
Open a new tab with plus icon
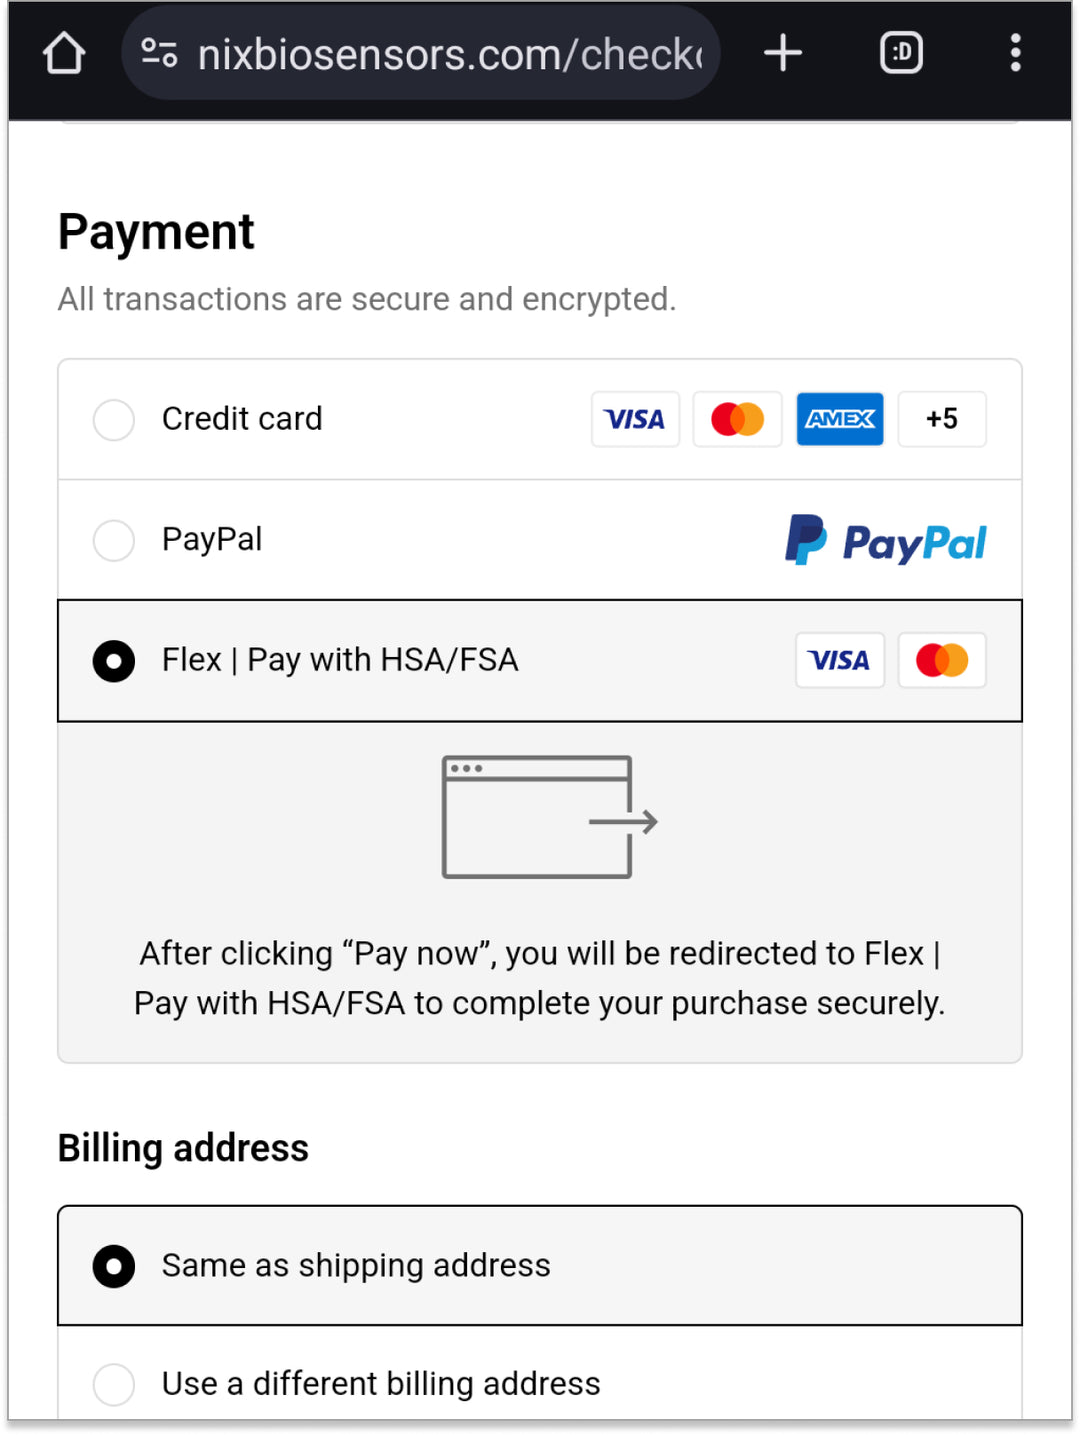pos(783,53)
